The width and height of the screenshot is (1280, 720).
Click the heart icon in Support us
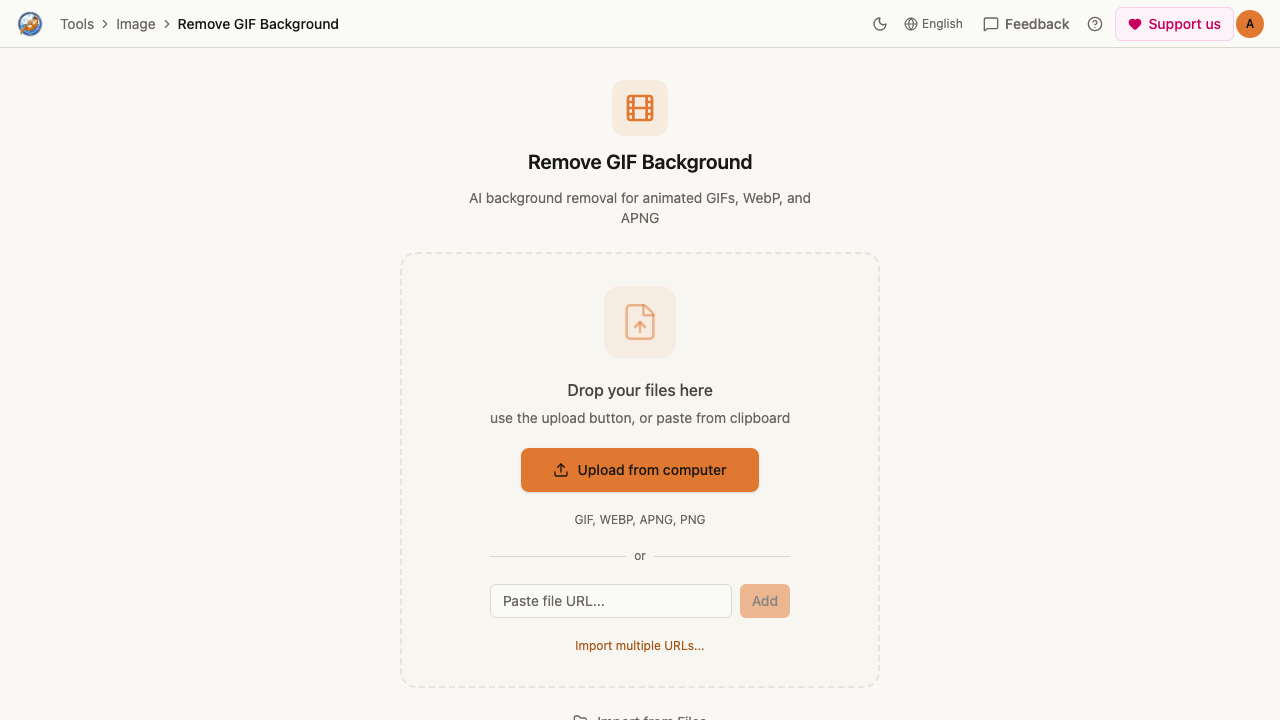tap(1135, 24)
